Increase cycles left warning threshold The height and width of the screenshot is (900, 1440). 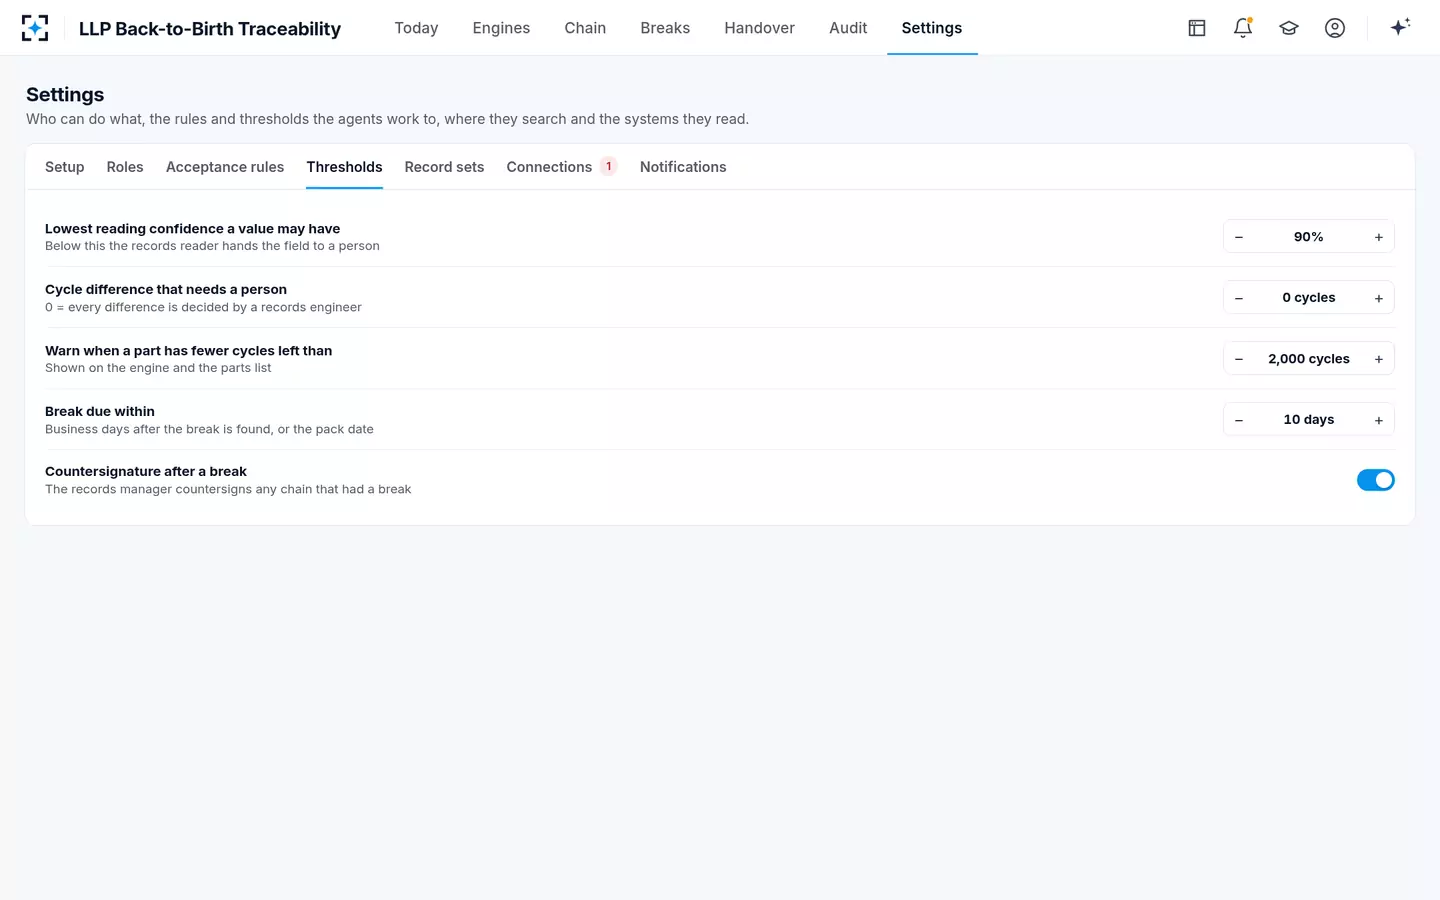[1379, 359]
